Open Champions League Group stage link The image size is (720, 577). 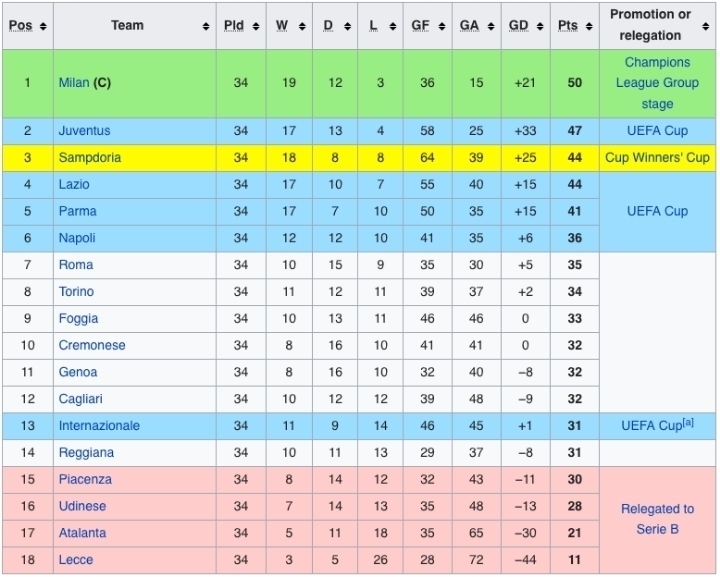pos(657,83)
